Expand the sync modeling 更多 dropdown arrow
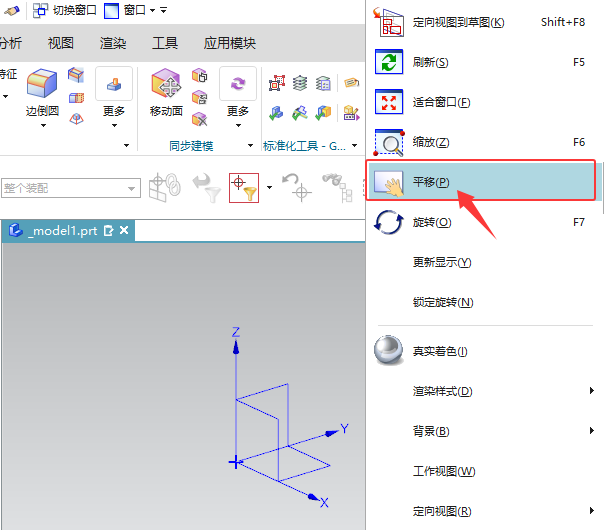This screenshot has height=530, width=604. (x=238, y=126)
